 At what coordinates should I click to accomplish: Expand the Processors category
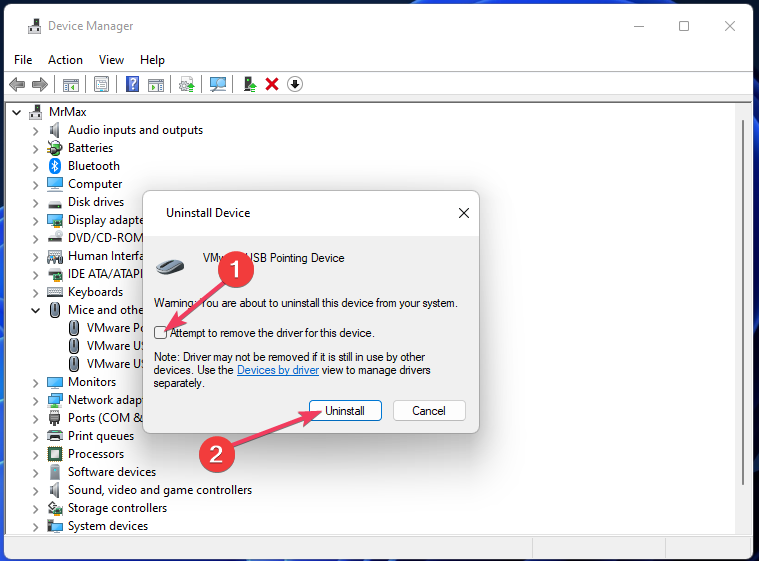35,455
